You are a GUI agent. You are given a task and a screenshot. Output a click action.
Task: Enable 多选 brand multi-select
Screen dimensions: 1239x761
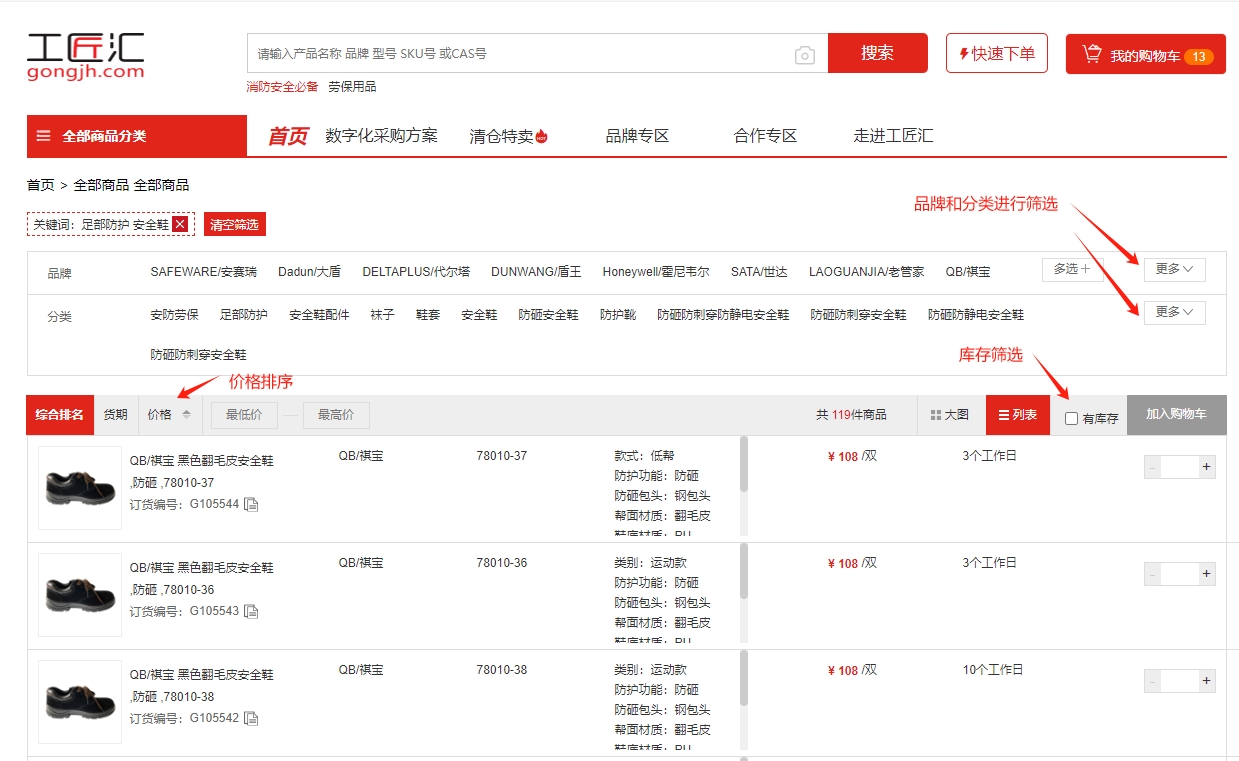(x=1072, y=269)
